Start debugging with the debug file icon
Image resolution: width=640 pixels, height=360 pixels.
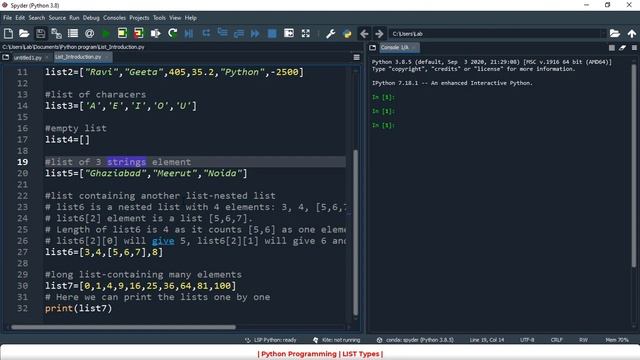pyautogui.click(x=189, y=33)
